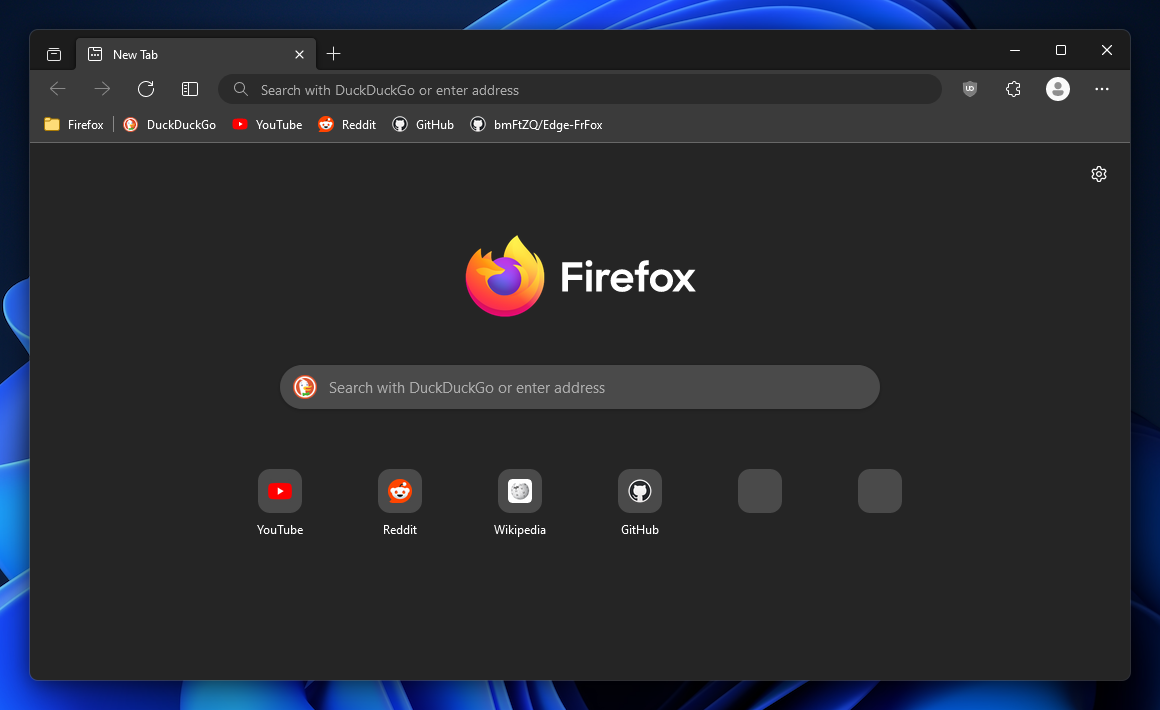Open the Extensions puzzle-piece menu
This screenshot has height=710, width=1160.
coord(1014,89)
